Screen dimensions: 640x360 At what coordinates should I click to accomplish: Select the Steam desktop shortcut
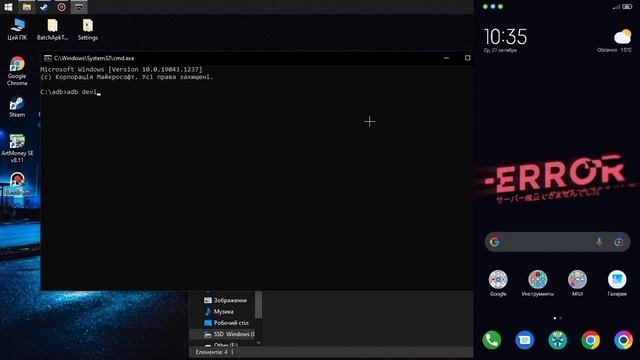pyautogui.click(x=17, y=107)
